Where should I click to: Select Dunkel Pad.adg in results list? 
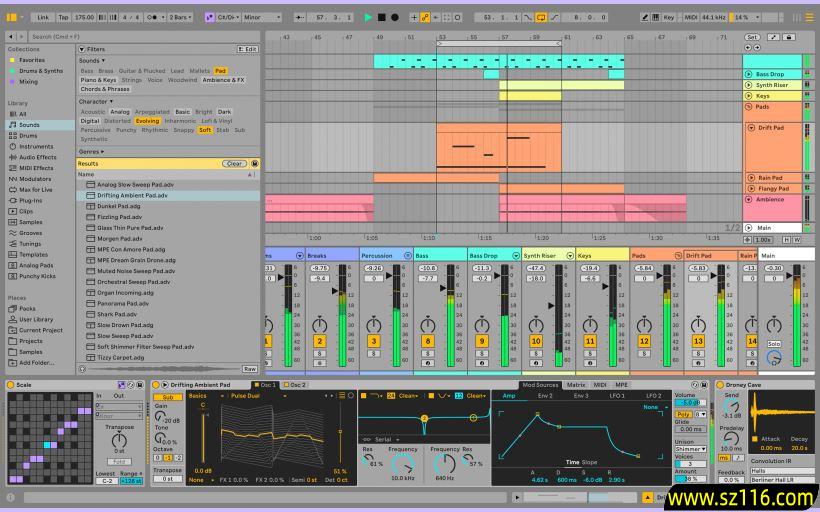[x=119, y=206]
